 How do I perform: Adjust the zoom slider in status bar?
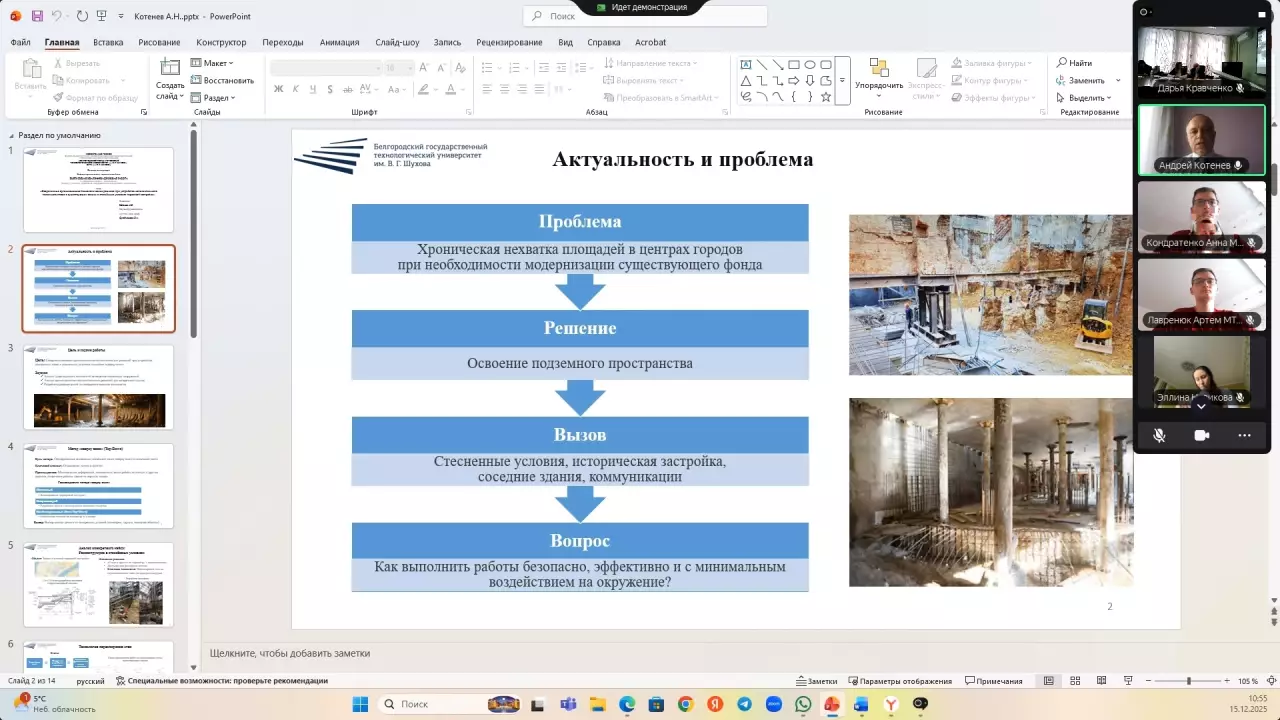pos(1188,681)
